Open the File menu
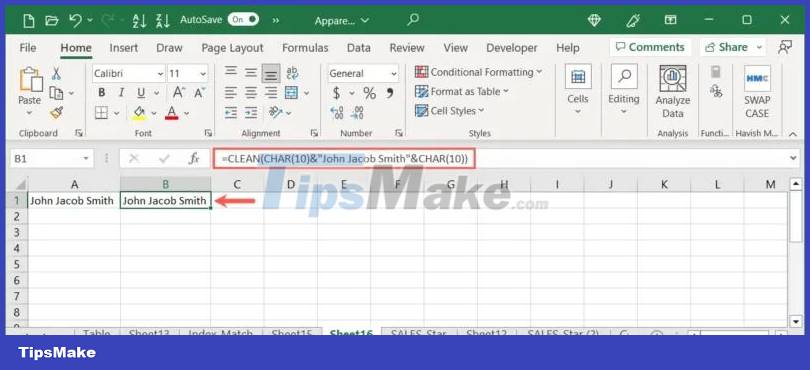Screen dimensions: 810x370 28,48
